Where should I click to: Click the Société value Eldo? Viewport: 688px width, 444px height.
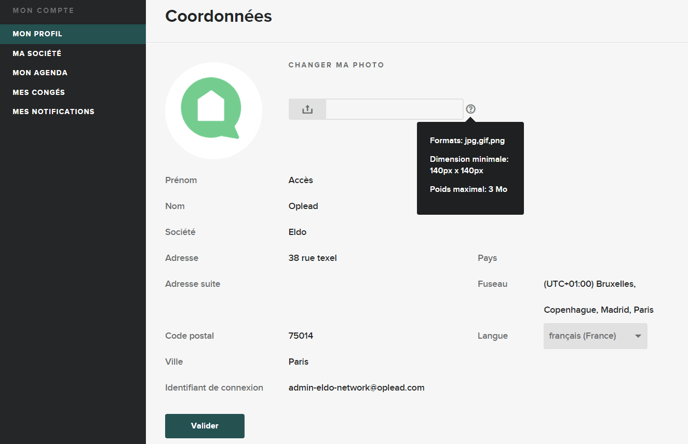click(297, 232)
